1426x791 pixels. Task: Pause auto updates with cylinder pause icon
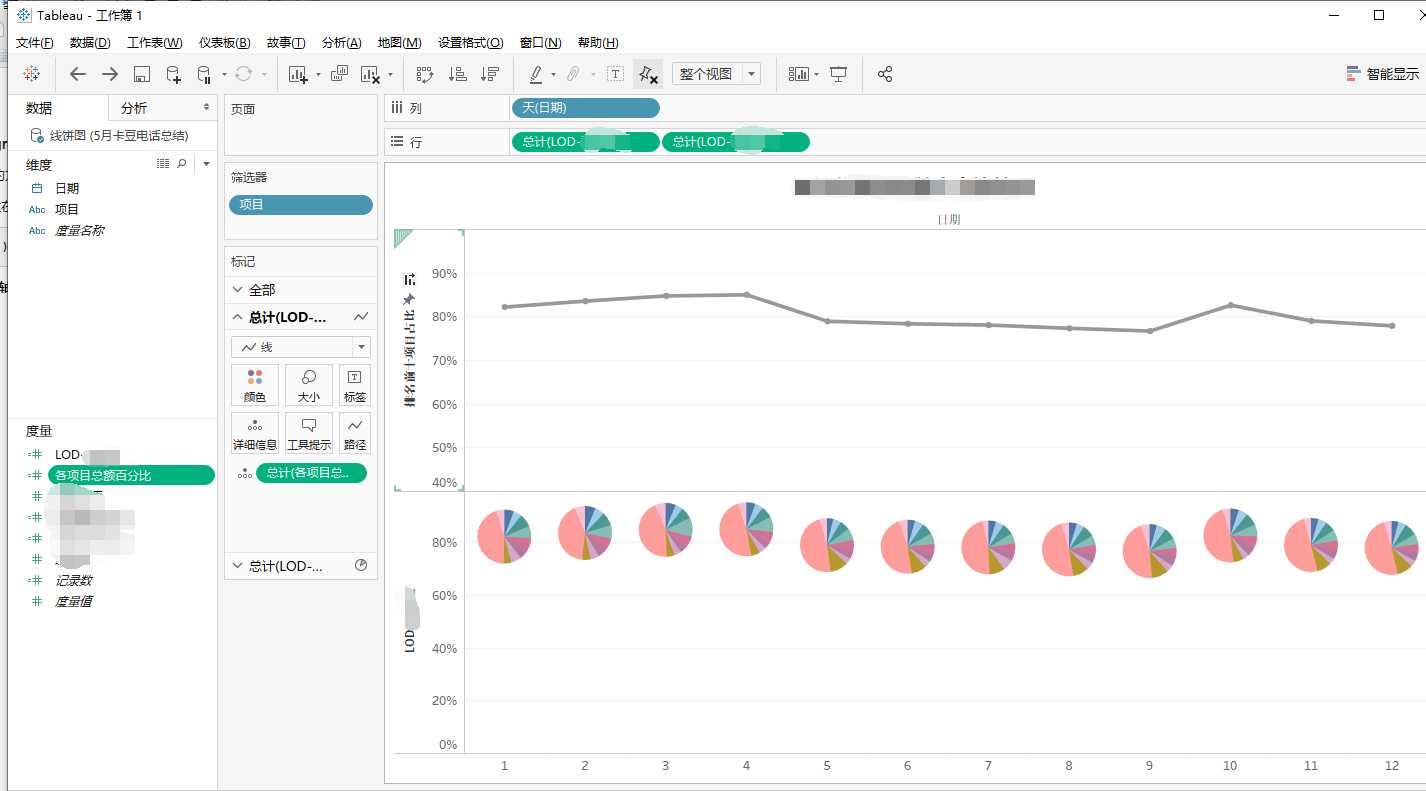204,74
